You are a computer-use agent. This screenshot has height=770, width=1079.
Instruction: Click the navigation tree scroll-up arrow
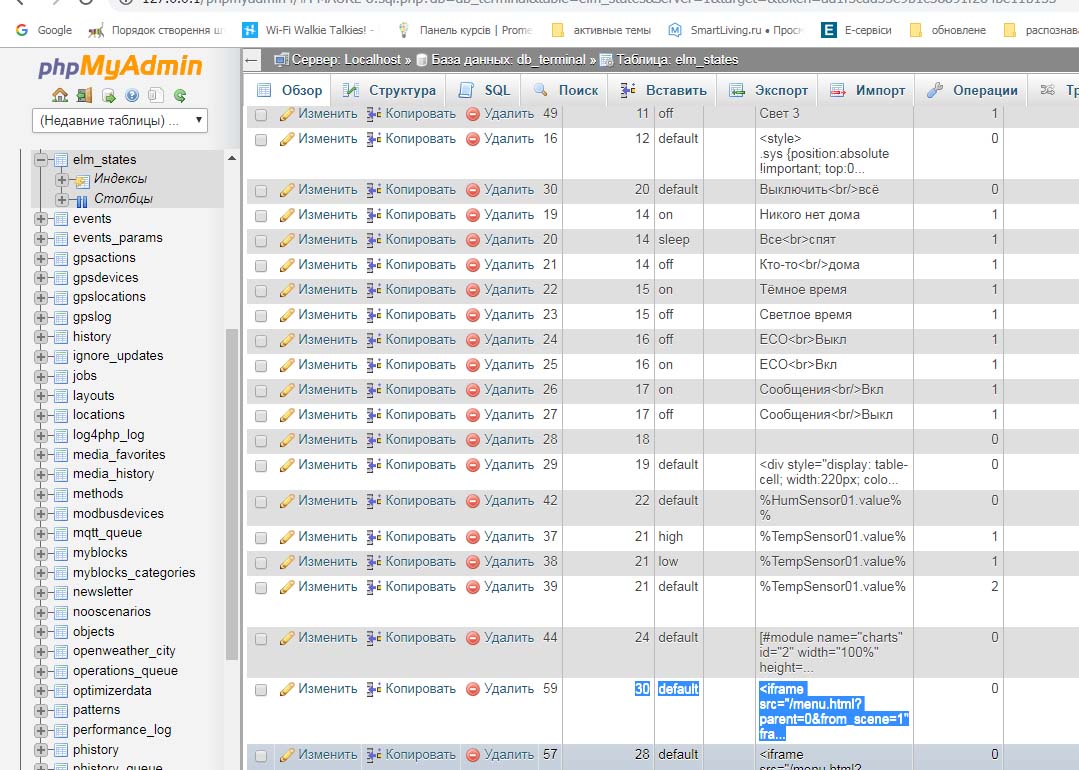tap(232, 159)
